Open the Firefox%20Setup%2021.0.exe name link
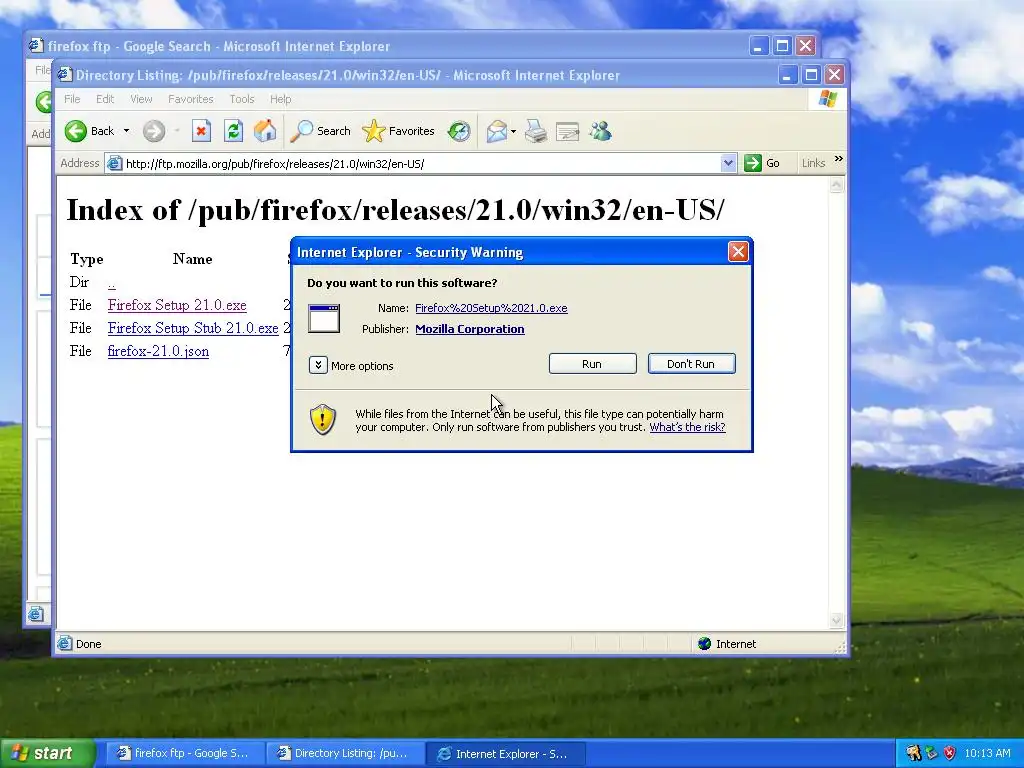 click(x=491, y=308)
